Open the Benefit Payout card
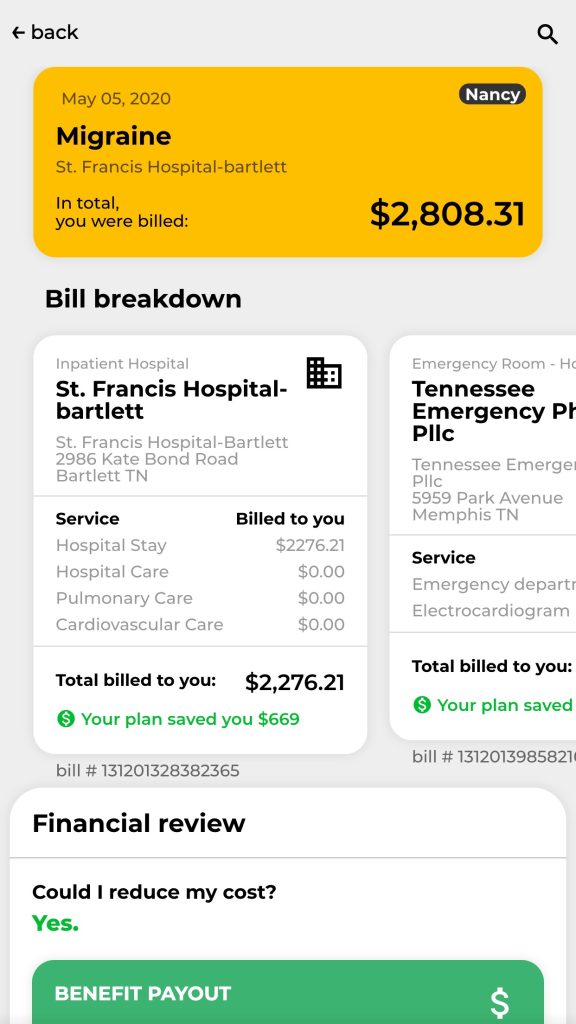The image size is (576, 1024). click(288, 992)
